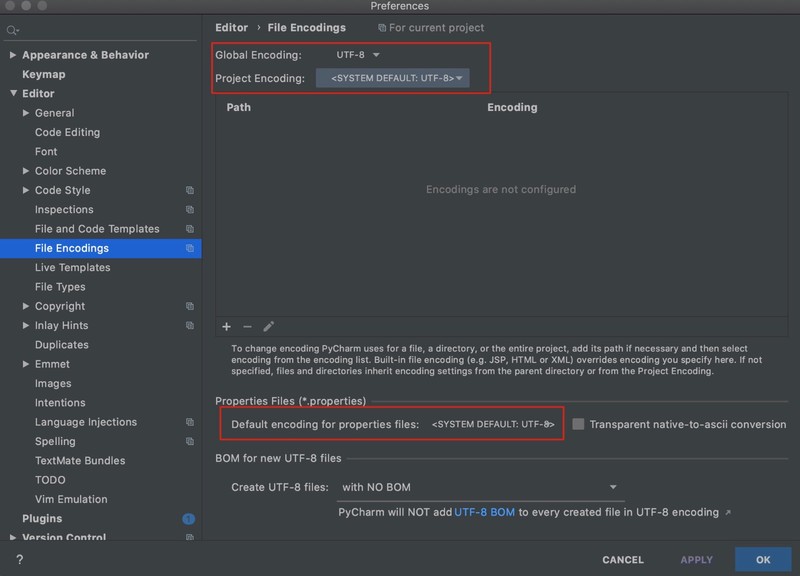Image resolution: width=800 pixels, height=576 pixels.
Task: Open the Project Encoding dropdown
Action: pos(392,78)
